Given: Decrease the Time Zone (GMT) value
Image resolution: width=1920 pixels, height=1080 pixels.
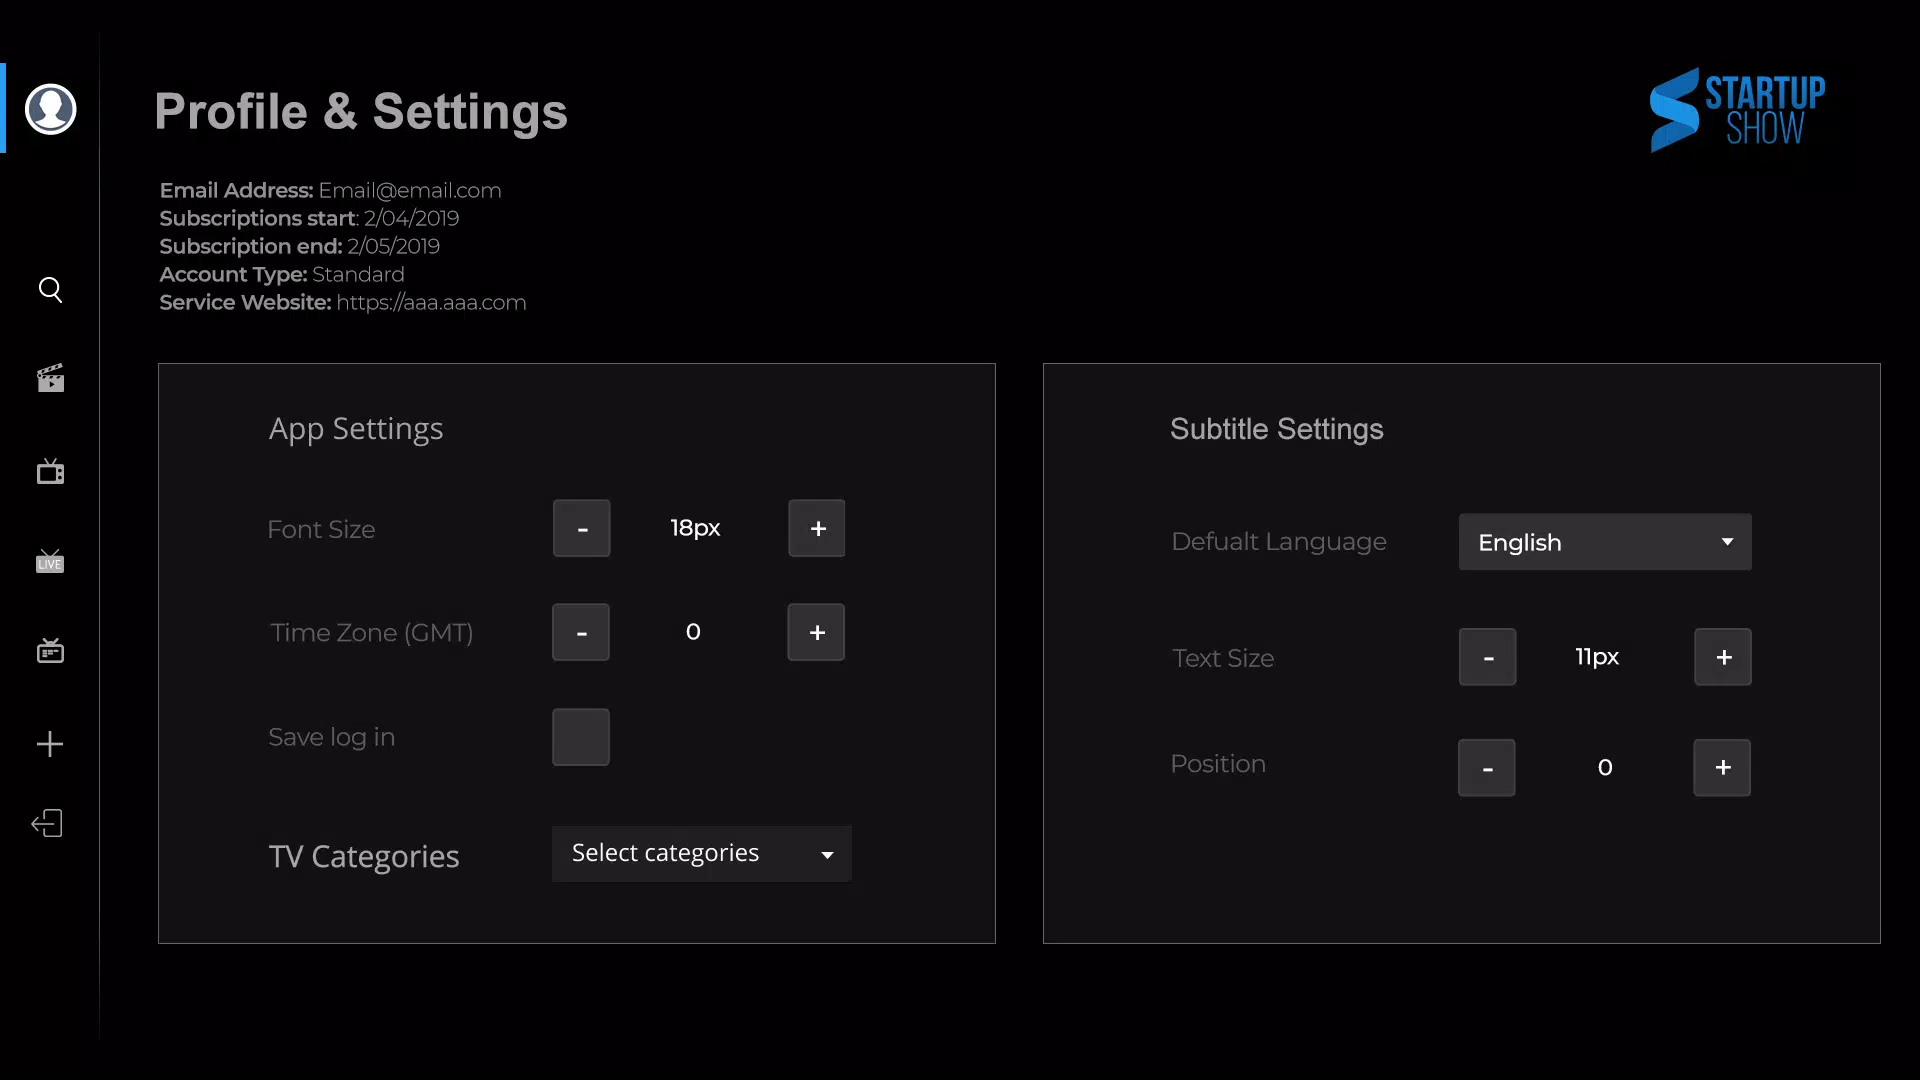Looking at the screenshot, I should pos(581,632).
